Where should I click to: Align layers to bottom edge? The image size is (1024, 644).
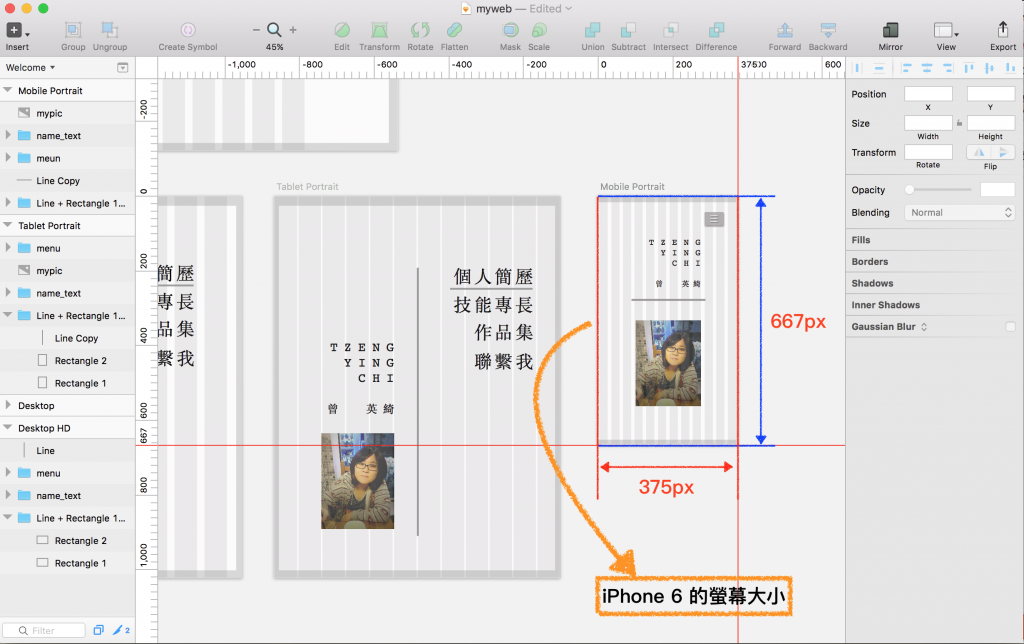1010,68
